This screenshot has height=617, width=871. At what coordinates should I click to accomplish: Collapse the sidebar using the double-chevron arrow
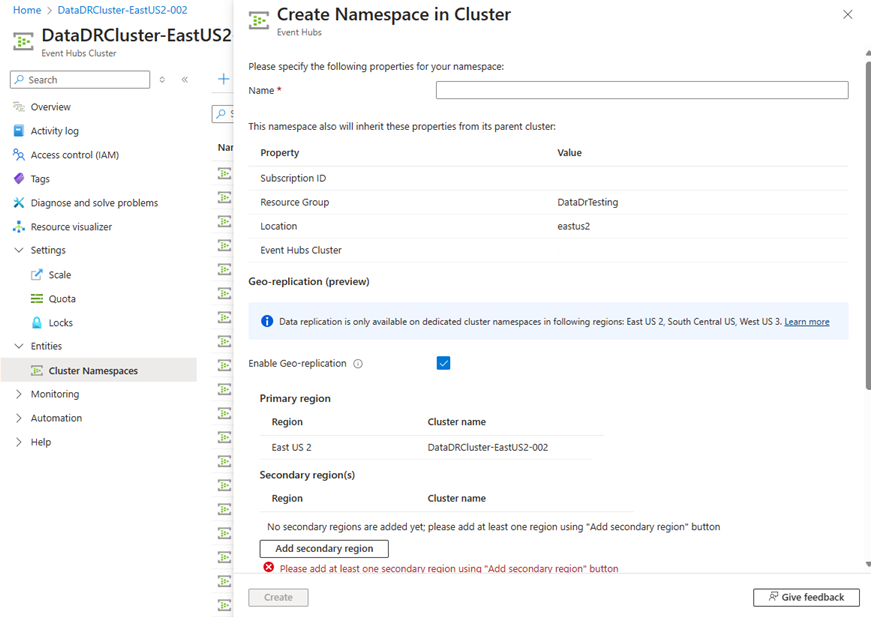[x=183, y=79]
